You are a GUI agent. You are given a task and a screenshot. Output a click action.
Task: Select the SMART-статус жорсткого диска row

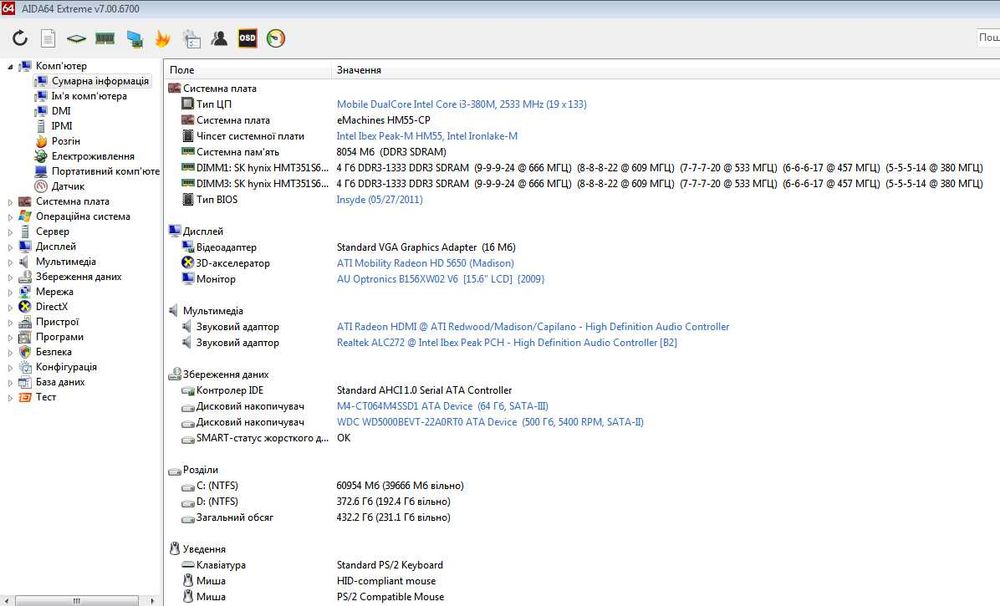(260, 438)
